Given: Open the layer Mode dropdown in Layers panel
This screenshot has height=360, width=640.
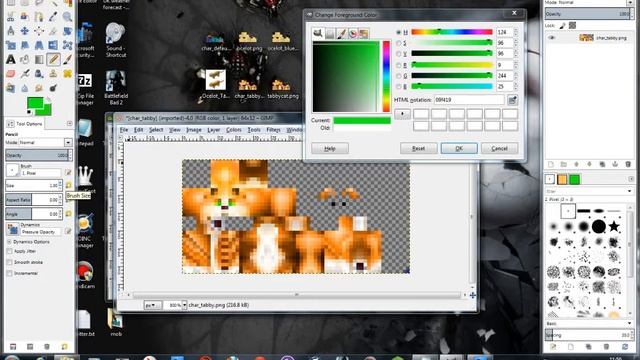Looking at the screenshot, I should pyautogui.click(x=630, y=2).
